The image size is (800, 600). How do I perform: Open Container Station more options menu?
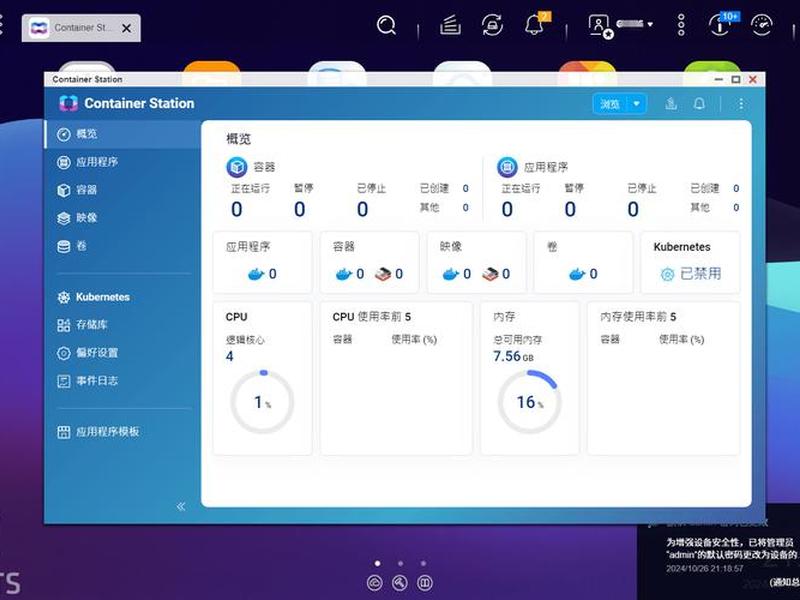[x=741, y=104]
